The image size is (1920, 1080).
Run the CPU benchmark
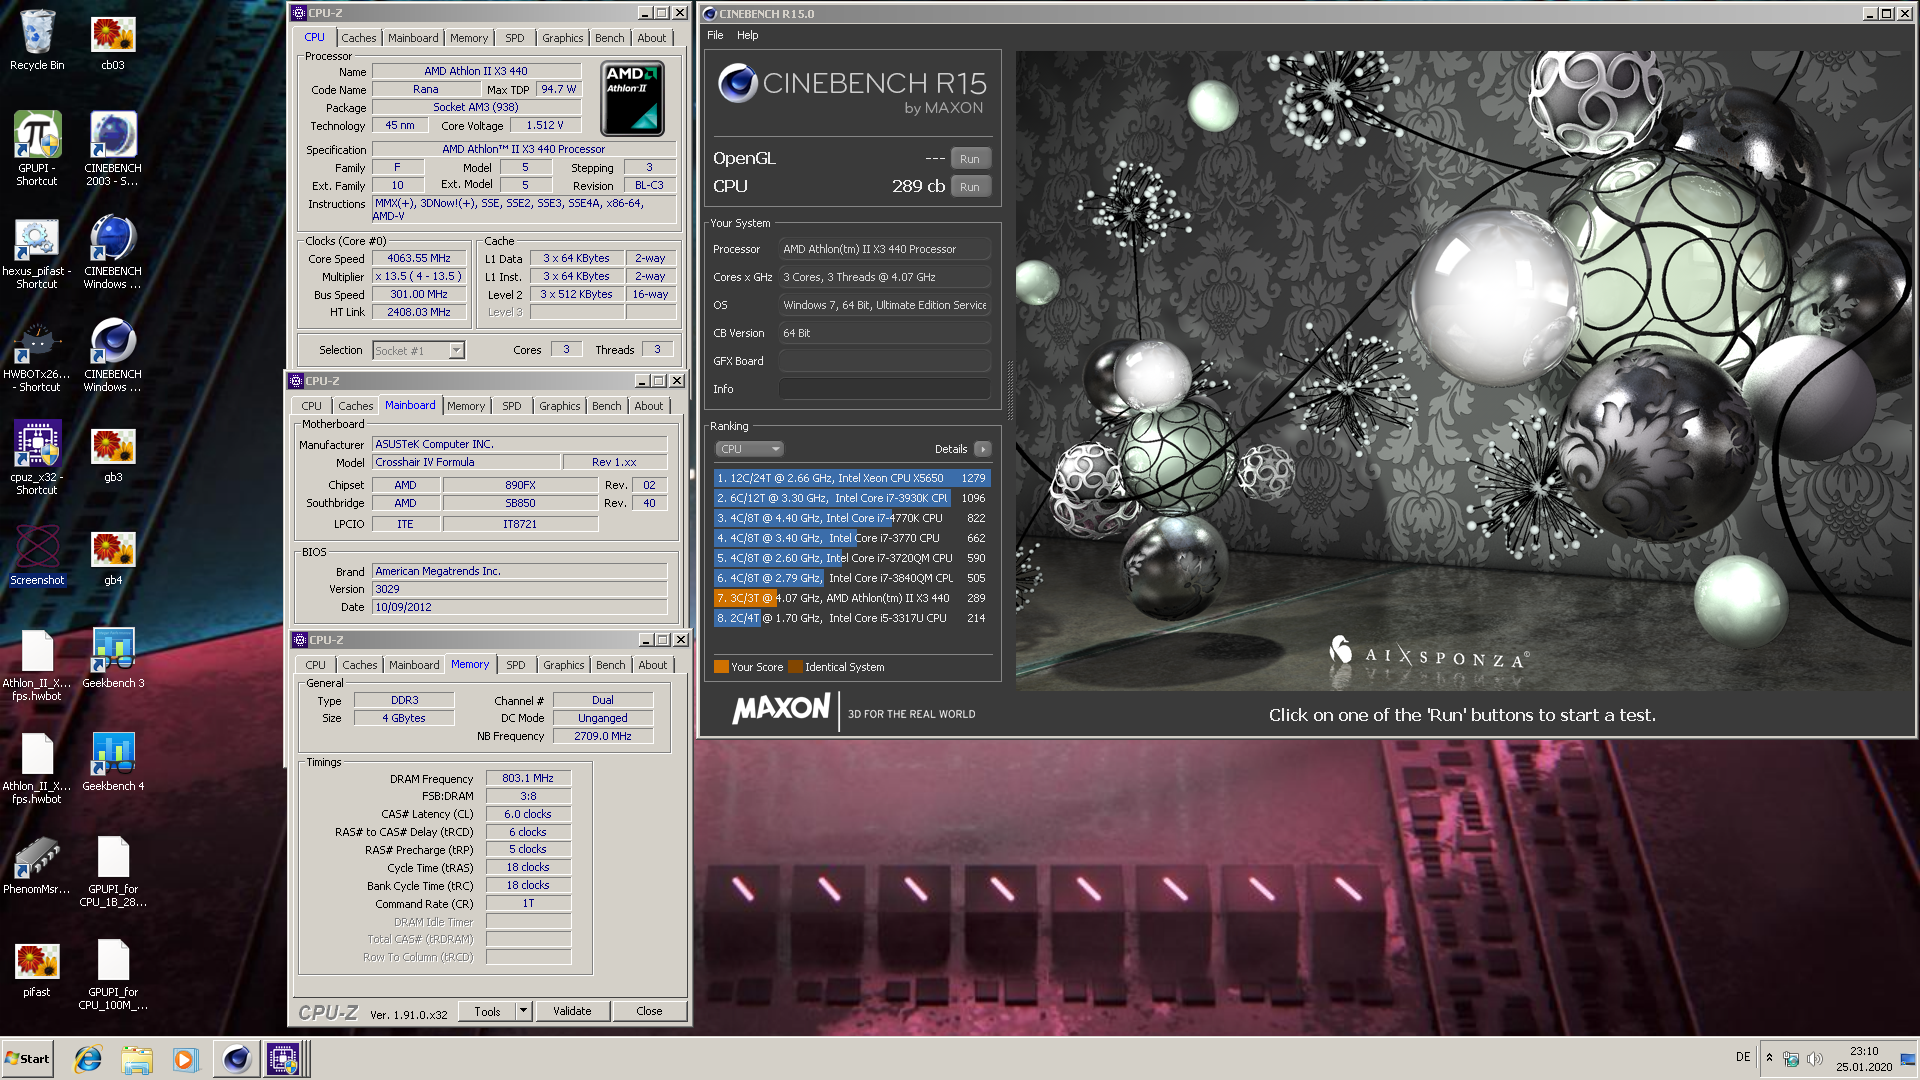(x=970, y=187)
